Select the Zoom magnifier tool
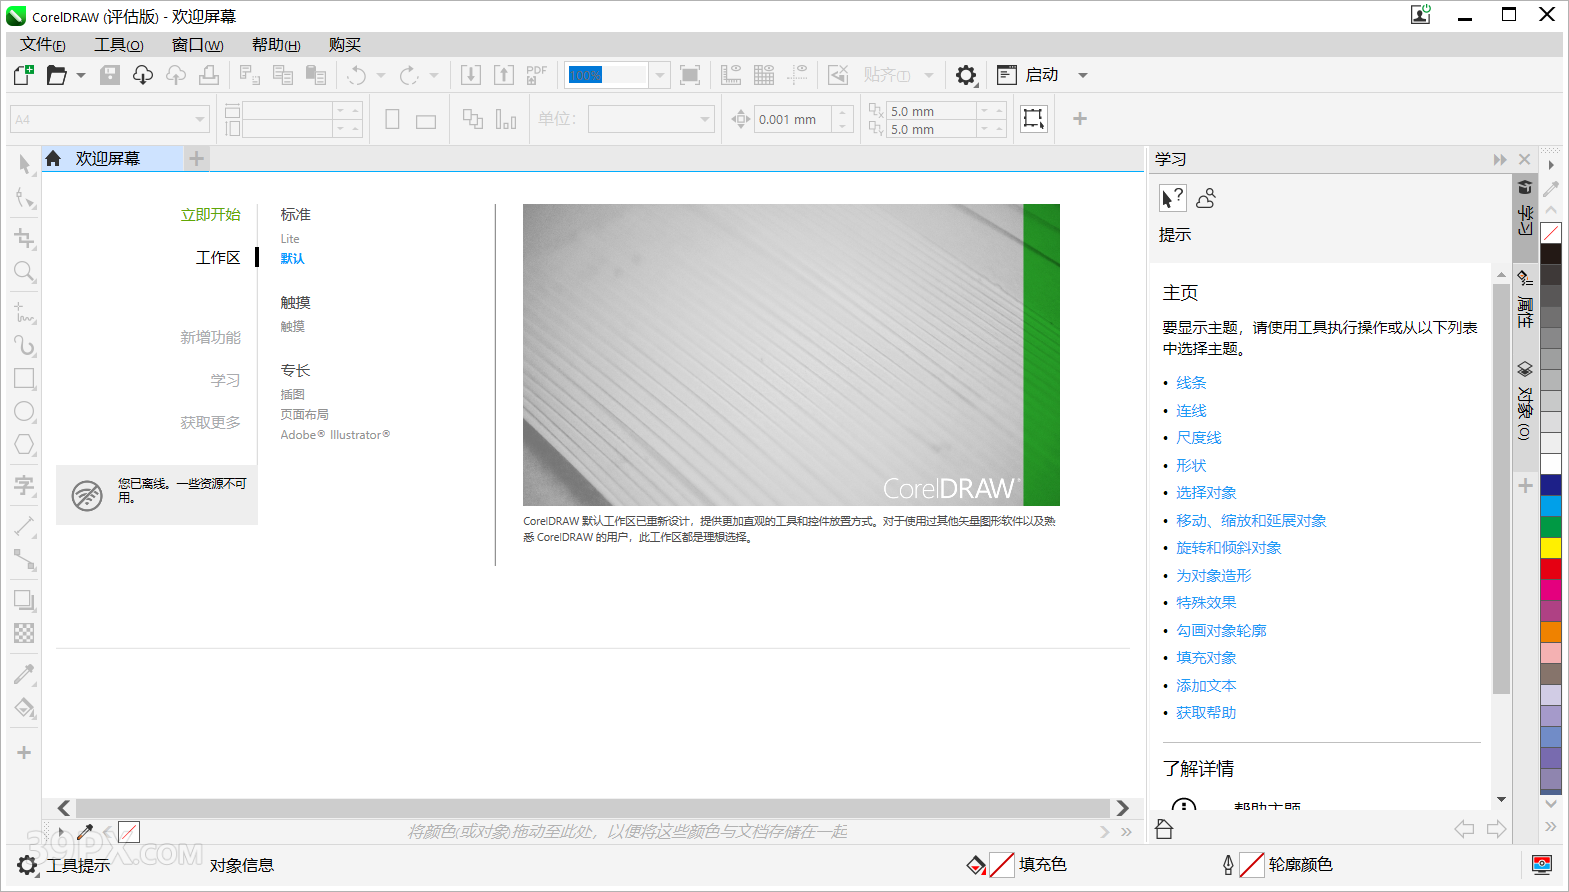This screenshot has height=892, width=1569. [x=25, y=272]
